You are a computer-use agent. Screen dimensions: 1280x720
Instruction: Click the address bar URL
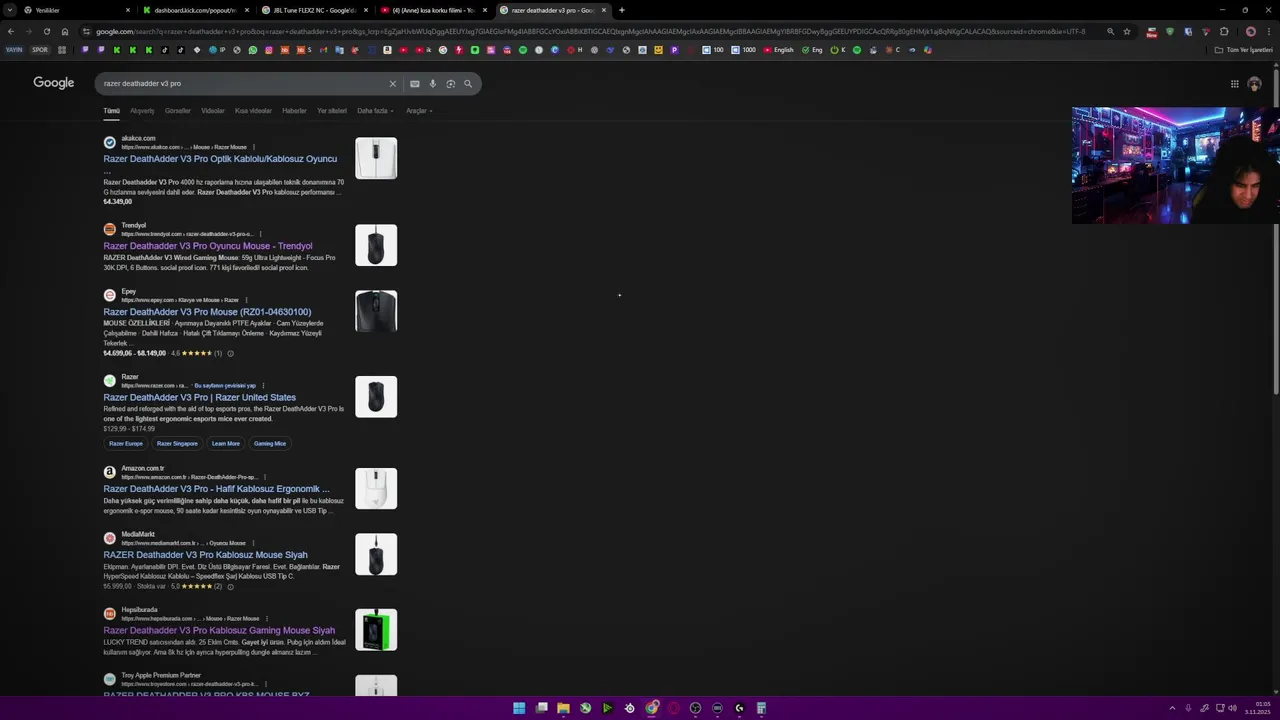(x=590, y=31)
